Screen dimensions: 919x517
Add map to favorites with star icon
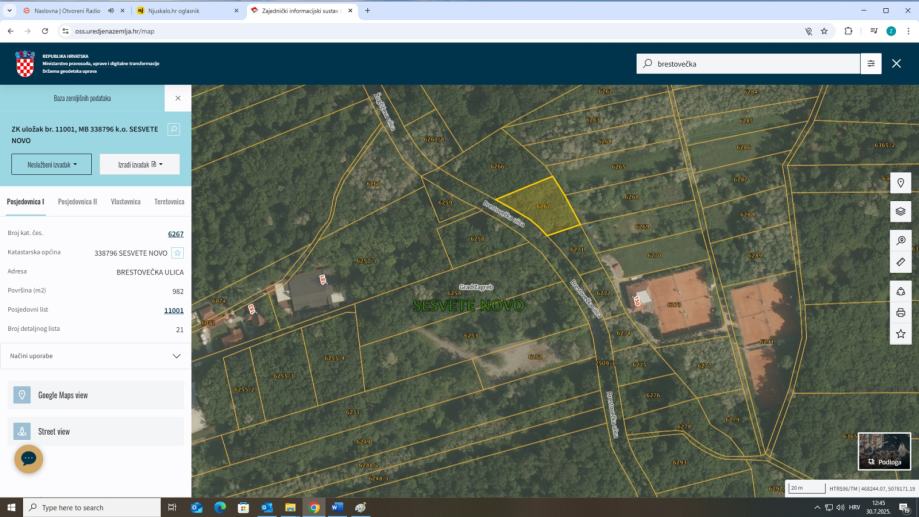(900, 334)
